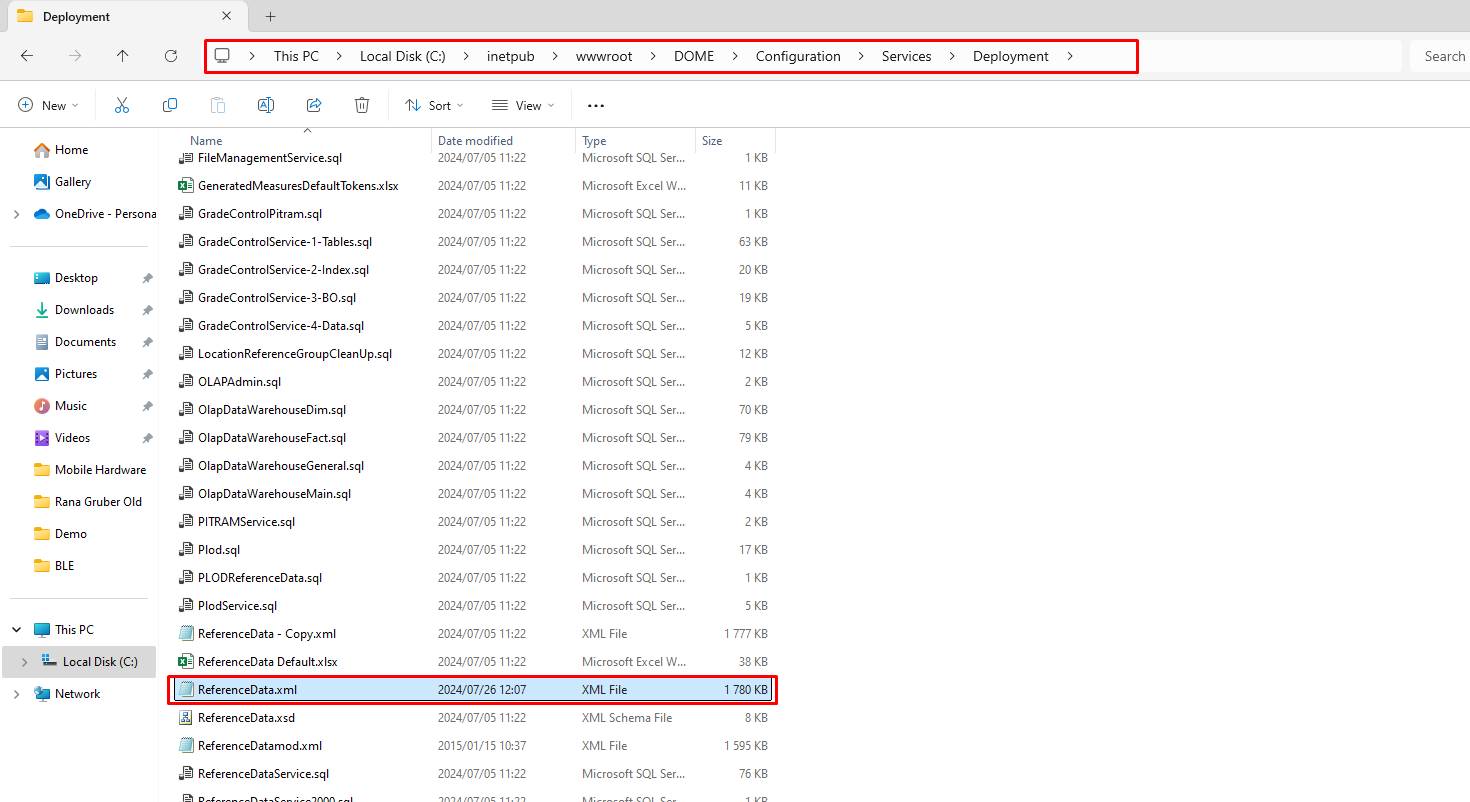Sort files by Date modified column
The height and width of the screenshot is (802, 1470).
[476, 141]
